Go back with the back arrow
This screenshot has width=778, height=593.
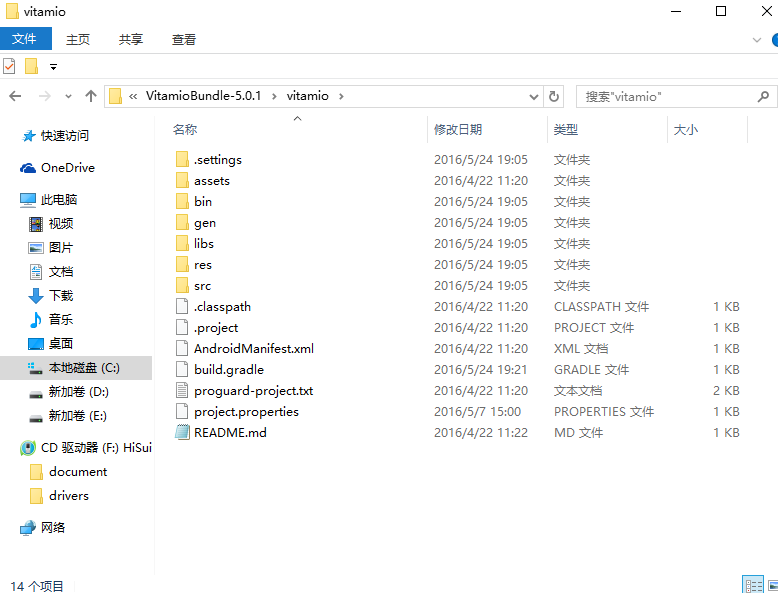[x=15, y=96]
